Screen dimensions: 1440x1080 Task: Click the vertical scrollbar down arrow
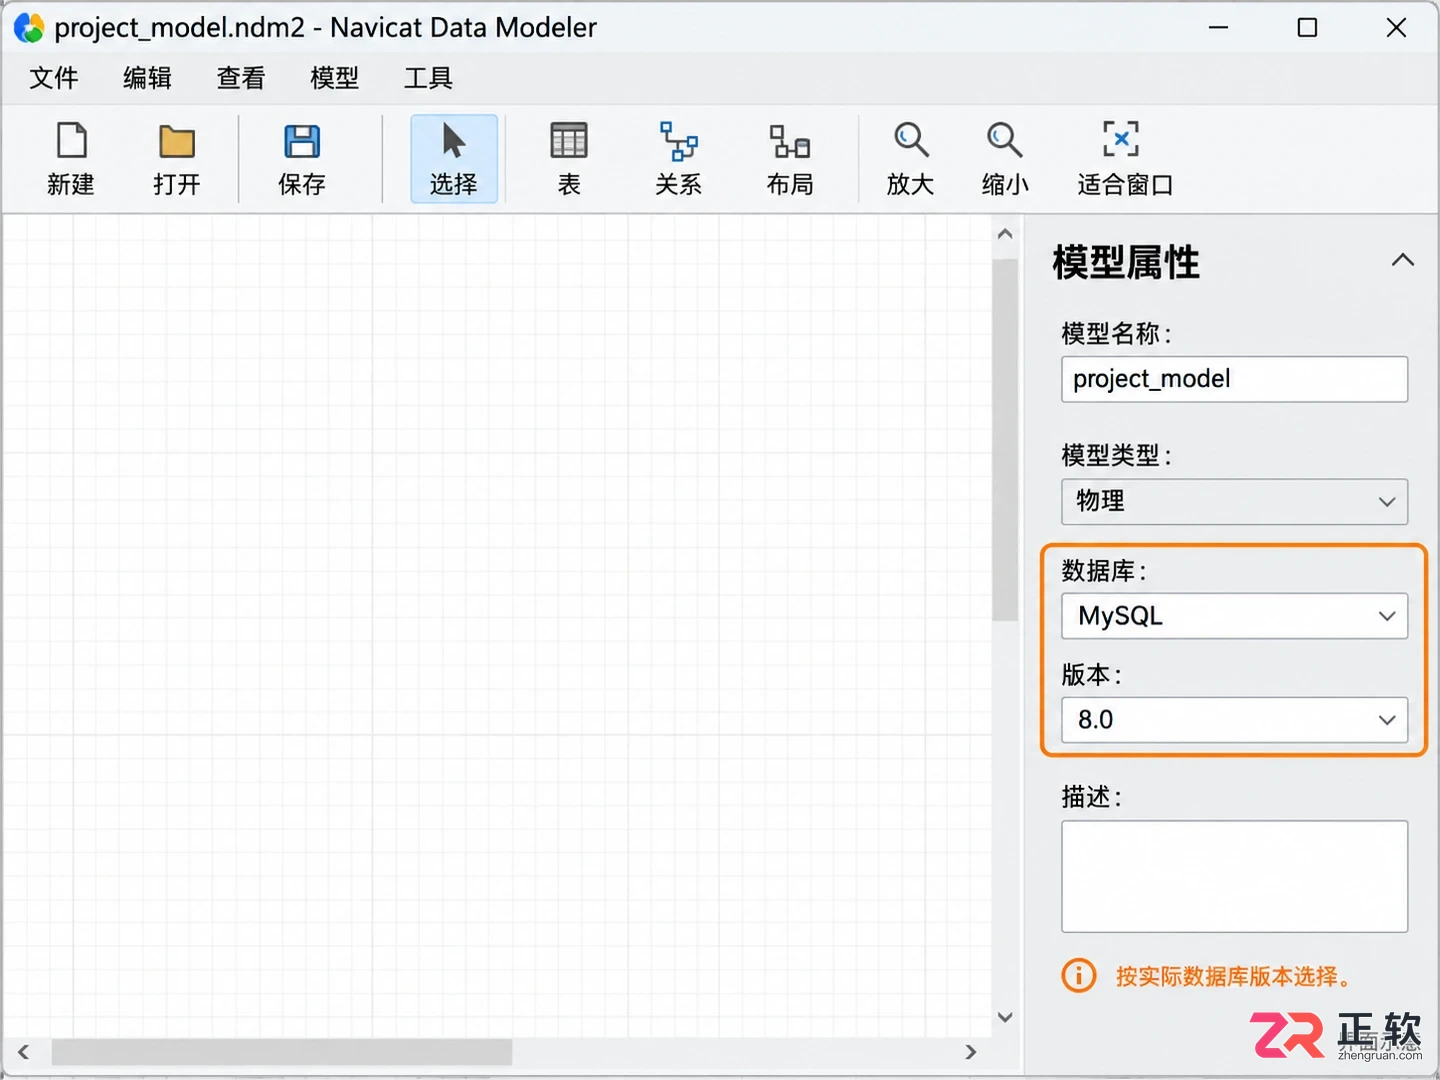coord(1005,1017)
